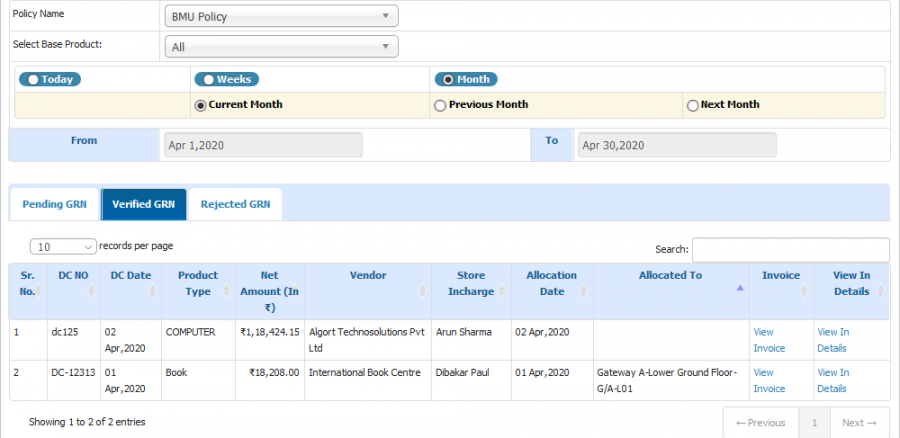Toggle the Allocated To ascending sort arrow
Screen dimensions: 900x438
[x=740, y=288]
